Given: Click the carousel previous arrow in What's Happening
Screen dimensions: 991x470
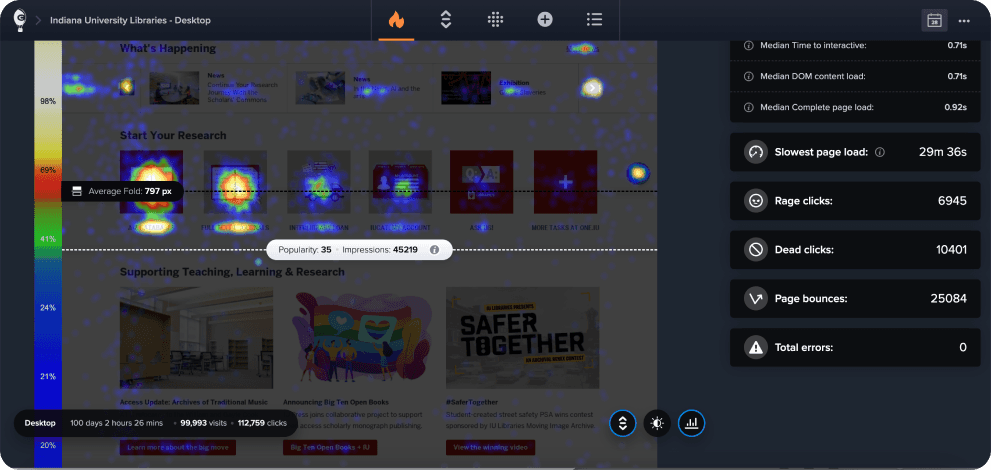Looking at the screenshot, I should (127, 87).
